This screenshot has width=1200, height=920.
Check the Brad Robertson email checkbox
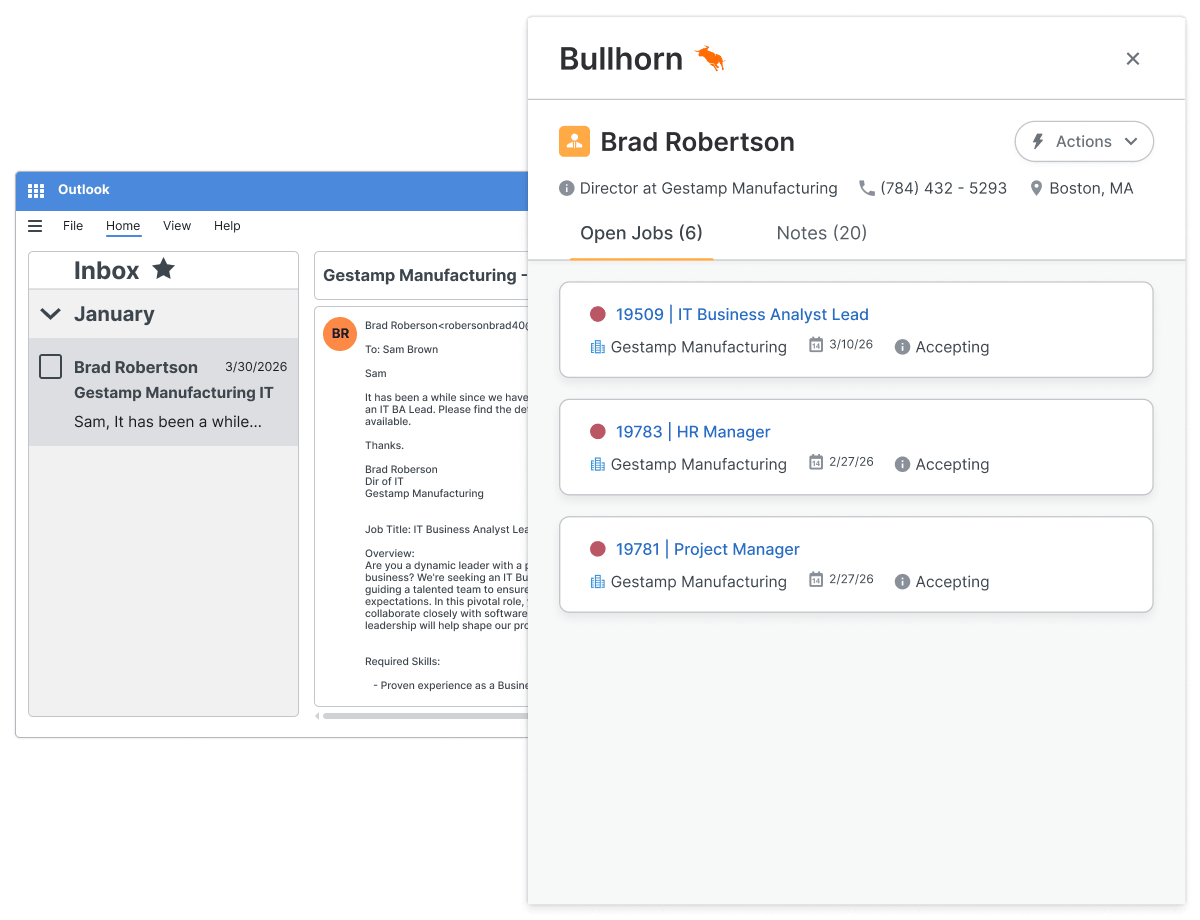(50, 367)
